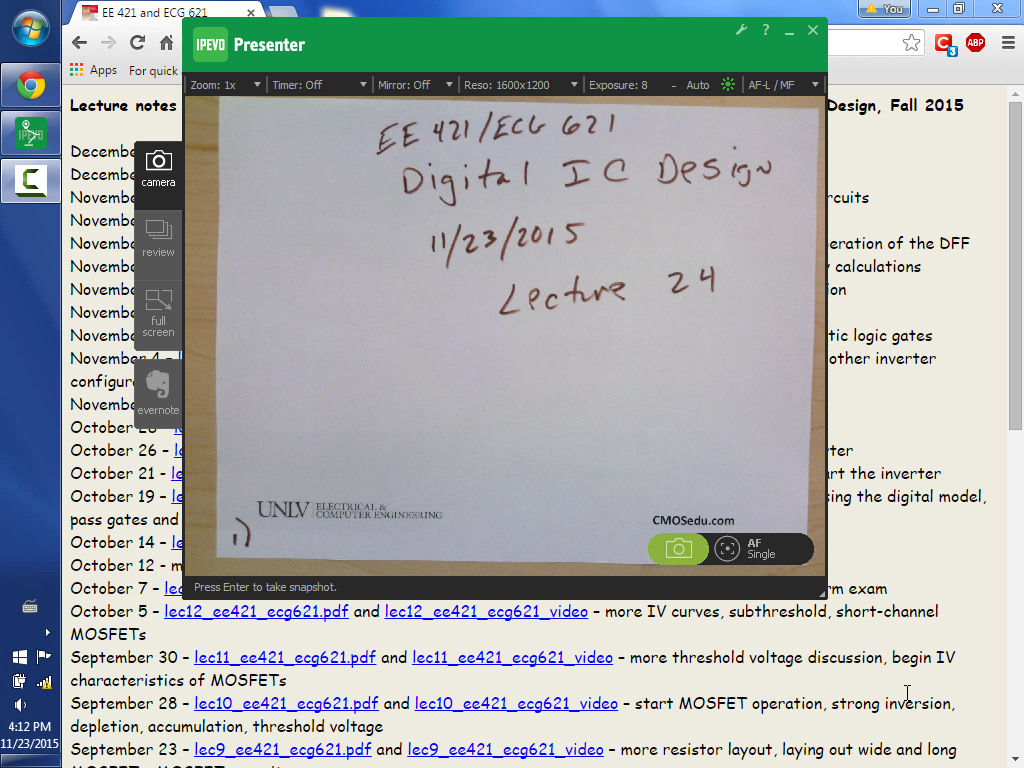Open the network signal tray icon
Image resolution: width=1024 pixels, height=768 pixels.
coord(44,682)
